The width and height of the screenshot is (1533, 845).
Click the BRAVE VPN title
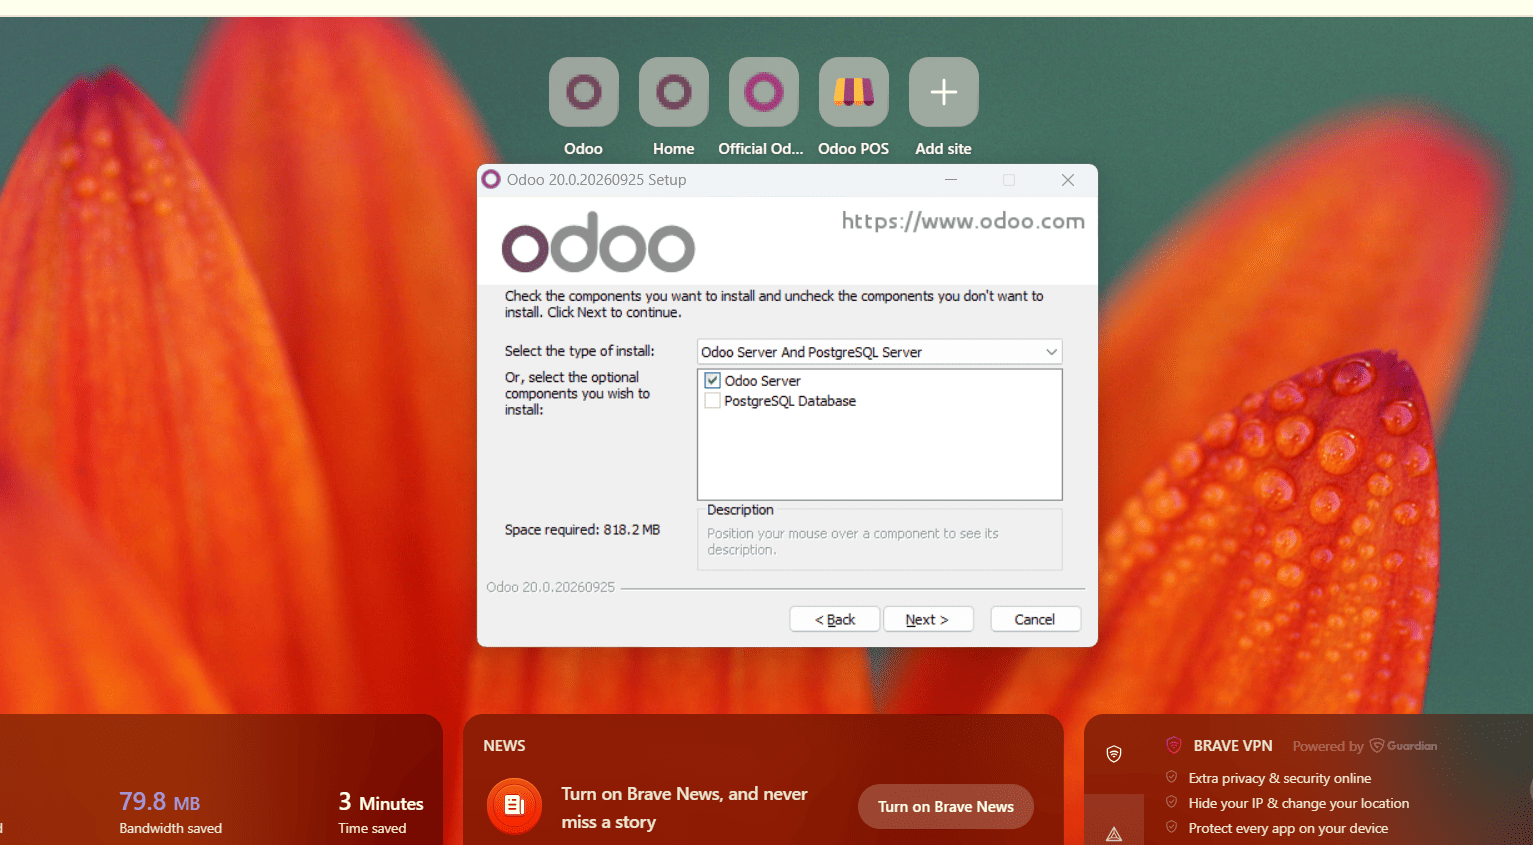tap(1233, 746)
